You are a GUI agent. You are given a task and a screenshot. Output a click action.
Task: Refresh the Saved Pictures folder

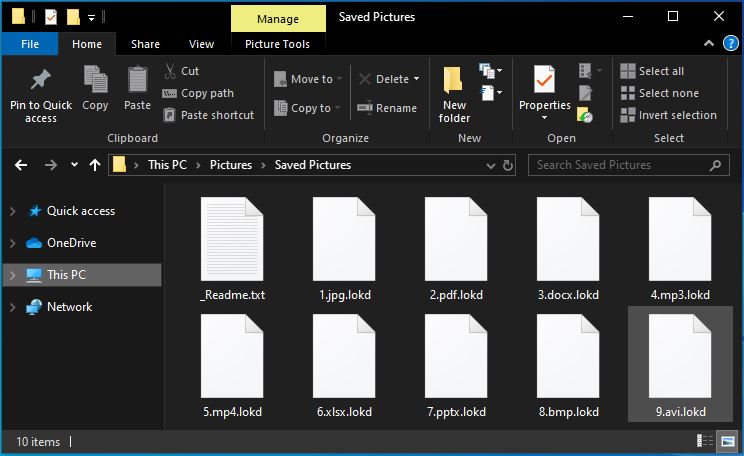508,165
